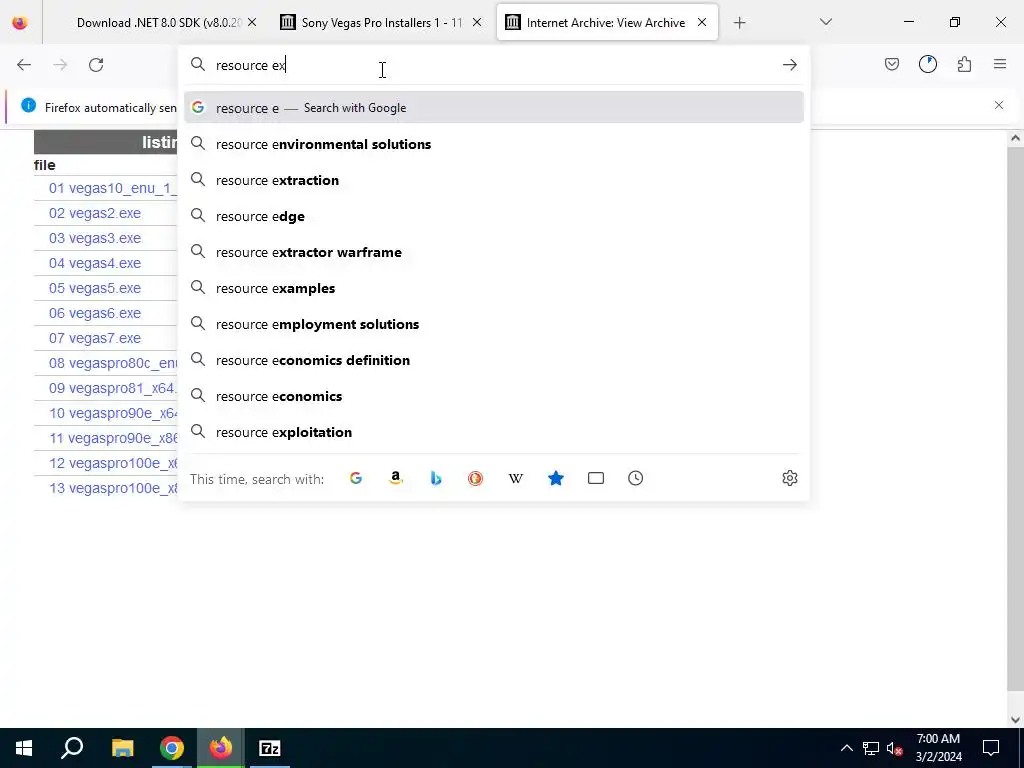1024x768 pixels.
Task: Open 09 vegaspro81_x64 file link
Action: [112, 388]
